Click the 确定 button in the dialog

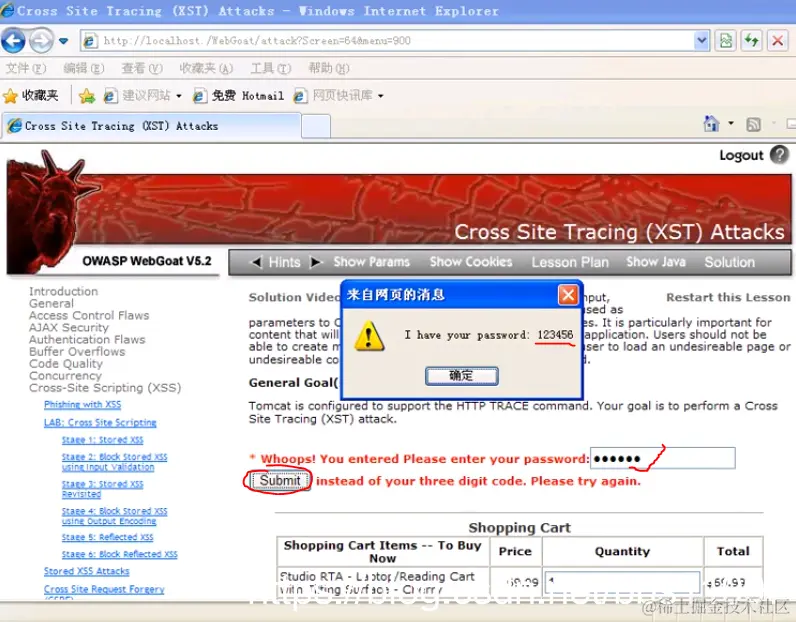(x=461, y=376)
